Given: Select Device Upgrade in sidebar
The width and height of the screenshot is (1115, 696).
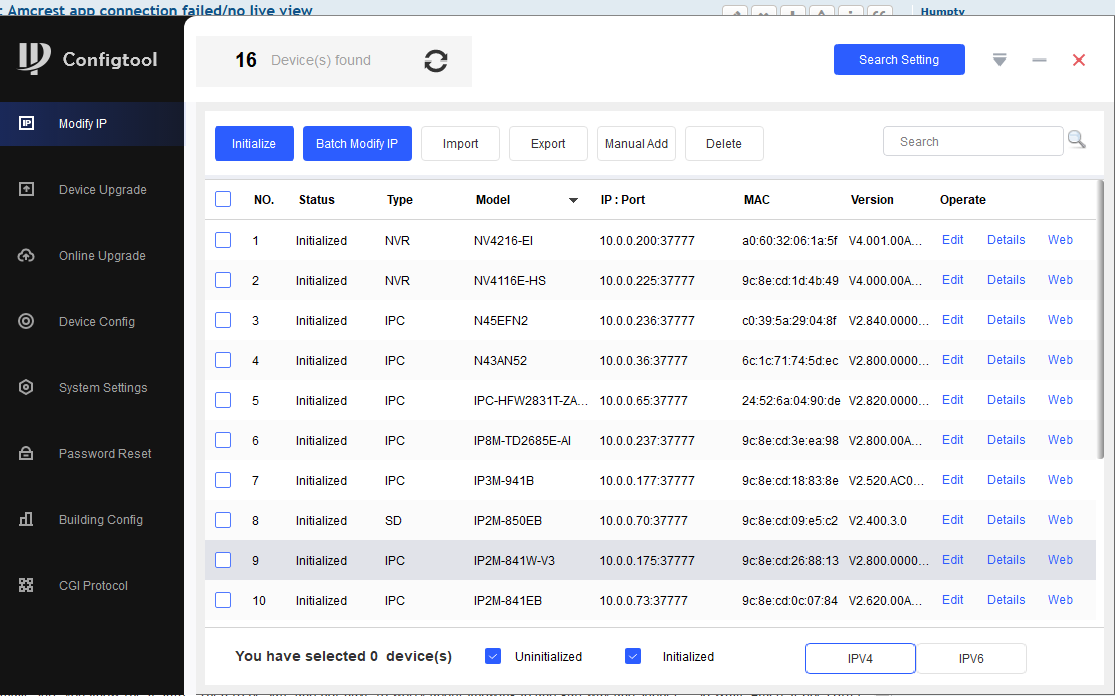Looking at the screenshot, I should tap(102, 190).
